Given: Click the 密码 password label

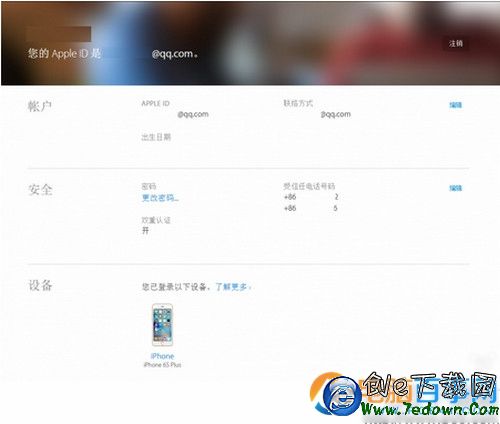Looking at the screenshot, I should 149,186.
